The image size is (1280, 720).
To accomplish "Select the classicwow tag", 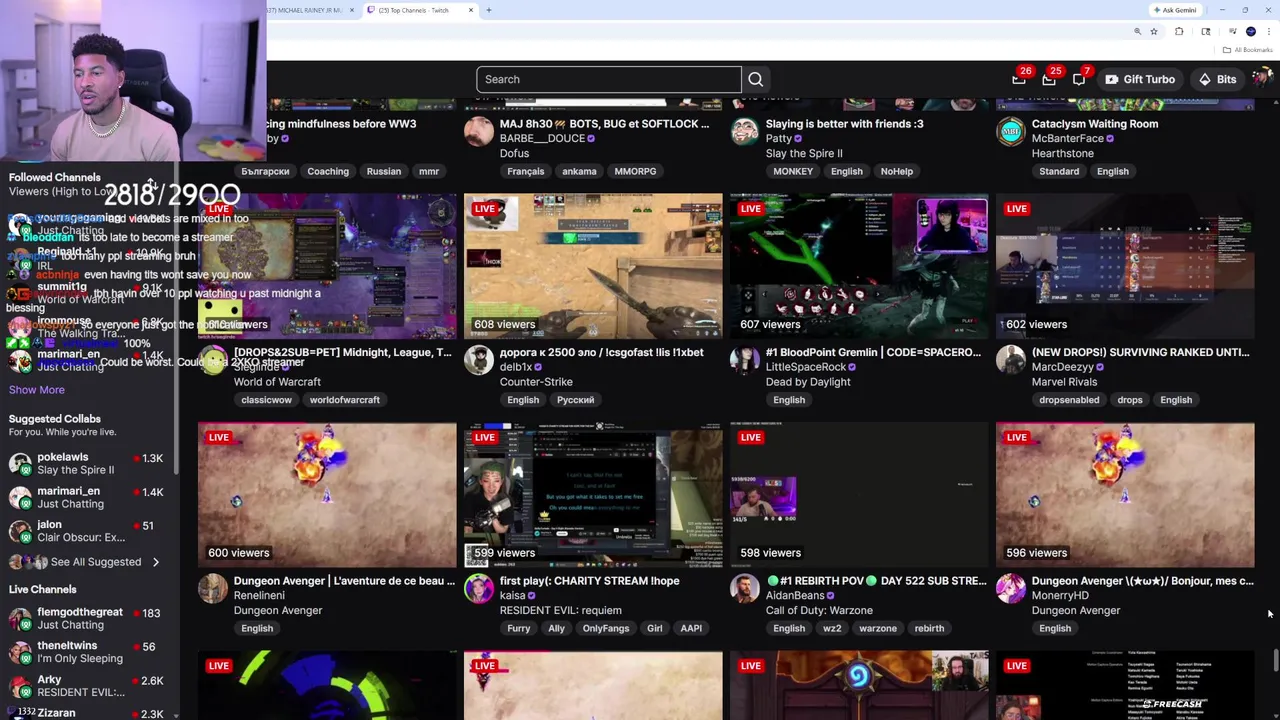I will tap(266, 400).
